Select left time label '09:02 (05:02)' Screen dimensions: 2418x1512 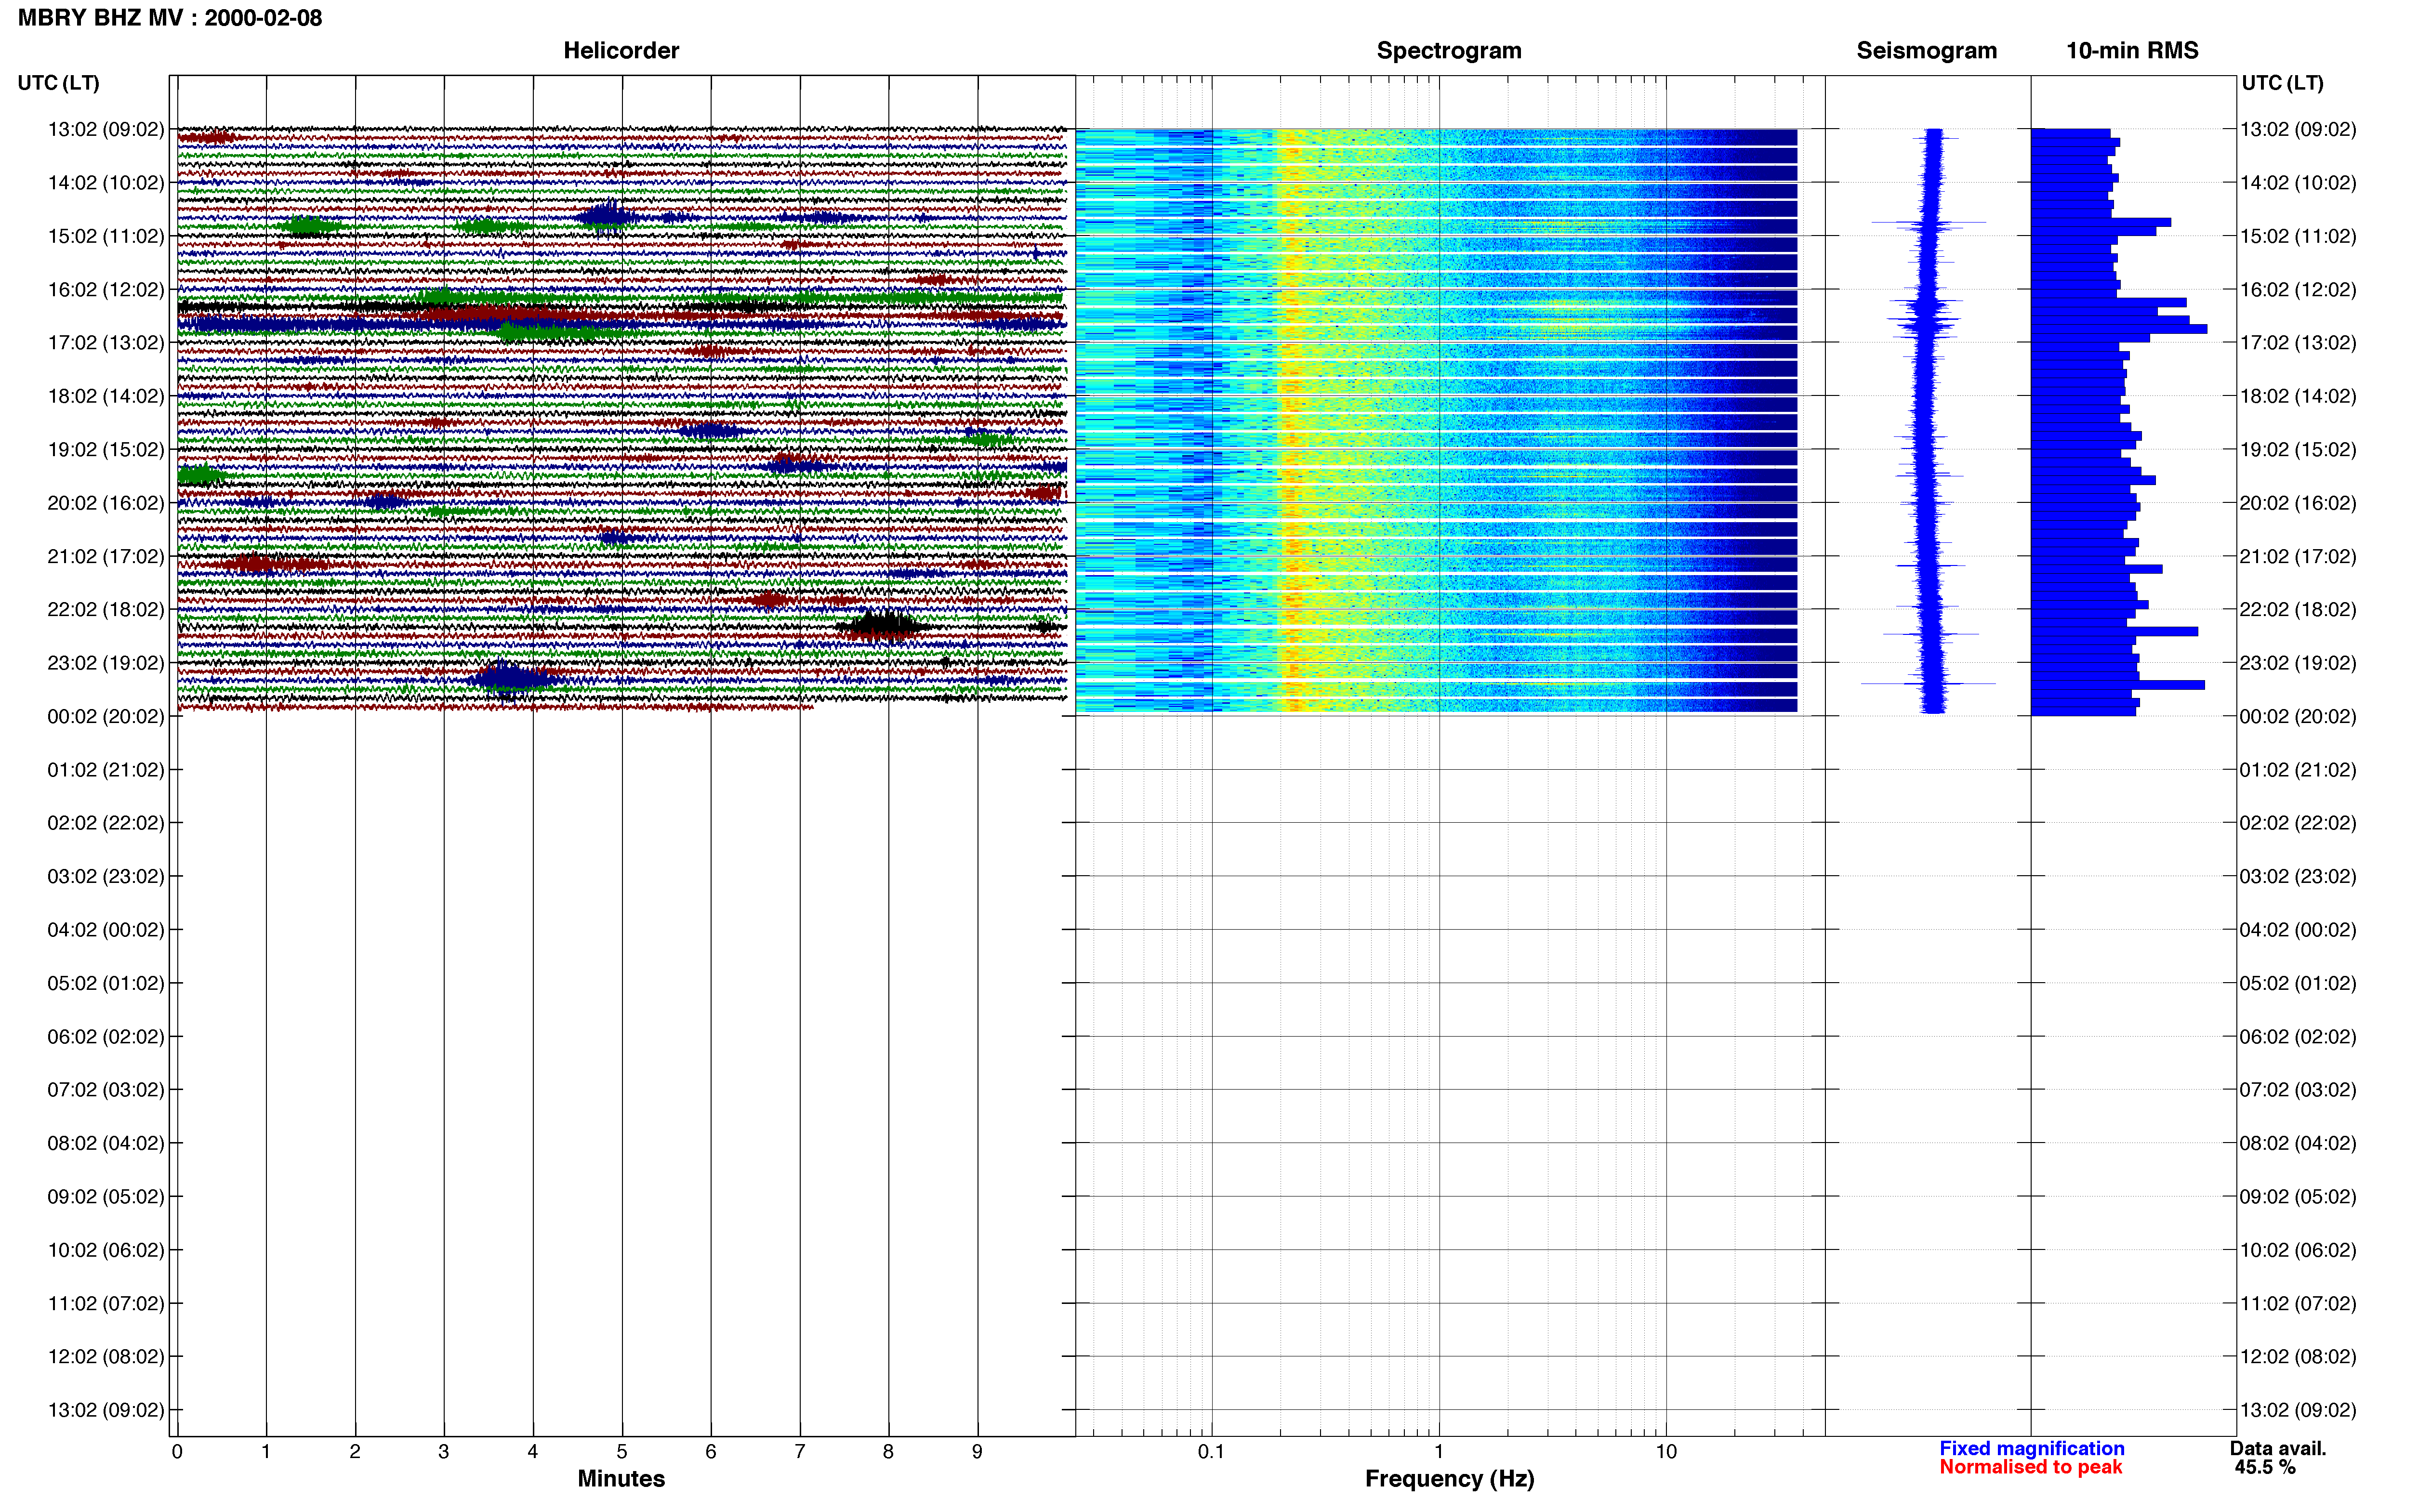pyautogui.click(x=106, y=1196)
